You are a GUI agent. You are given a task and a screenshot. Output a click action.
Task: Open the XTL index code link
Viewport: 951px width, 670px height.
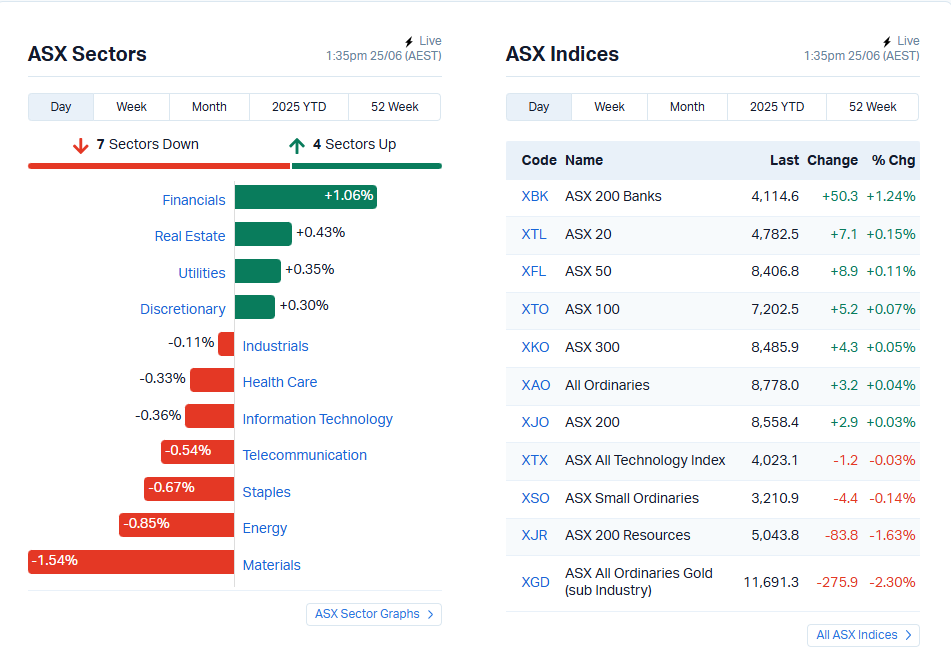pyautogui.click(x=534, y=234)
